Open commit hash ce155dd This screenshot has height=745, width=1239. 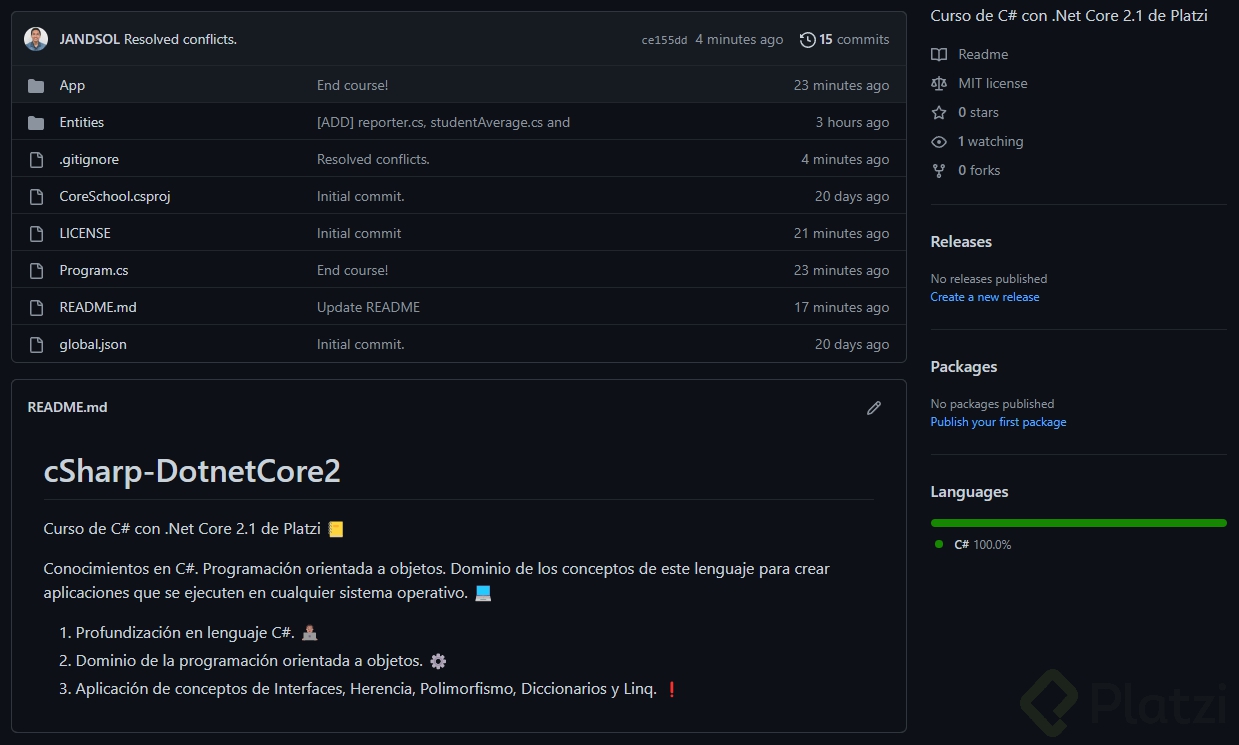(x=664, y=40)
